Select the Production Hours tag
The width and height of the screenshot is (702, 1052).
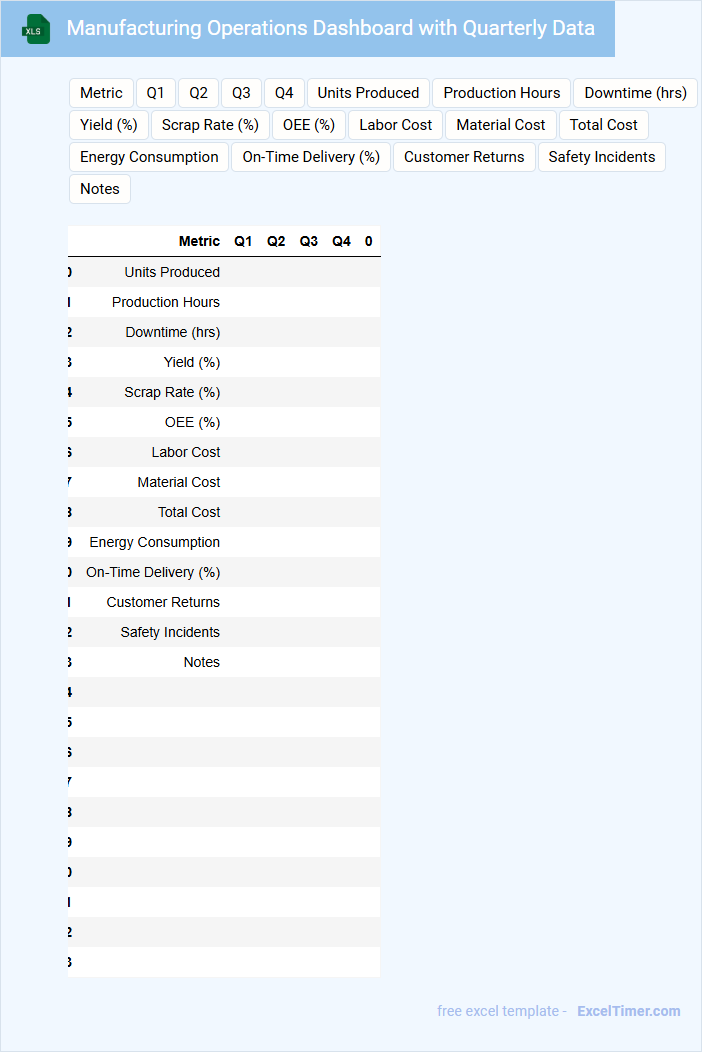502,93
